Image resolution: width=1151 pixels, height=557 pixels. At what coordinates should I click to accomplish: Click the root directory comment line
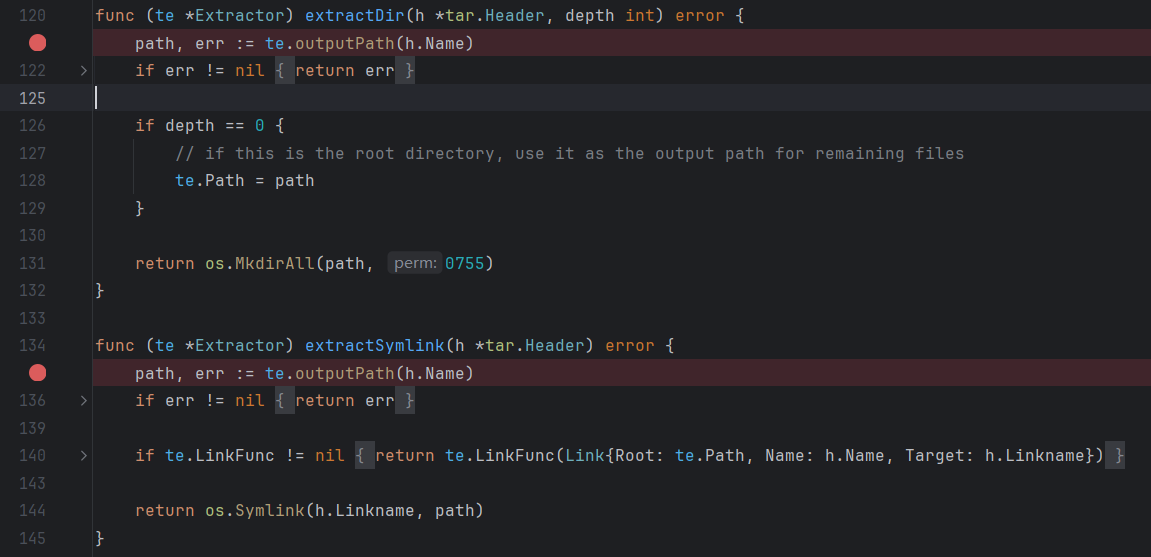(569, 154)
